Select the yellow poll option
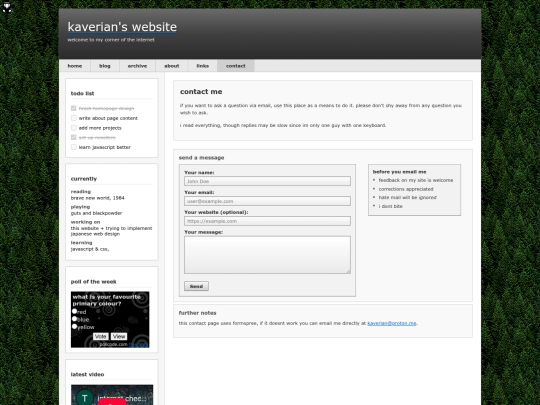 pyautogui.click(x=74, y=326)
